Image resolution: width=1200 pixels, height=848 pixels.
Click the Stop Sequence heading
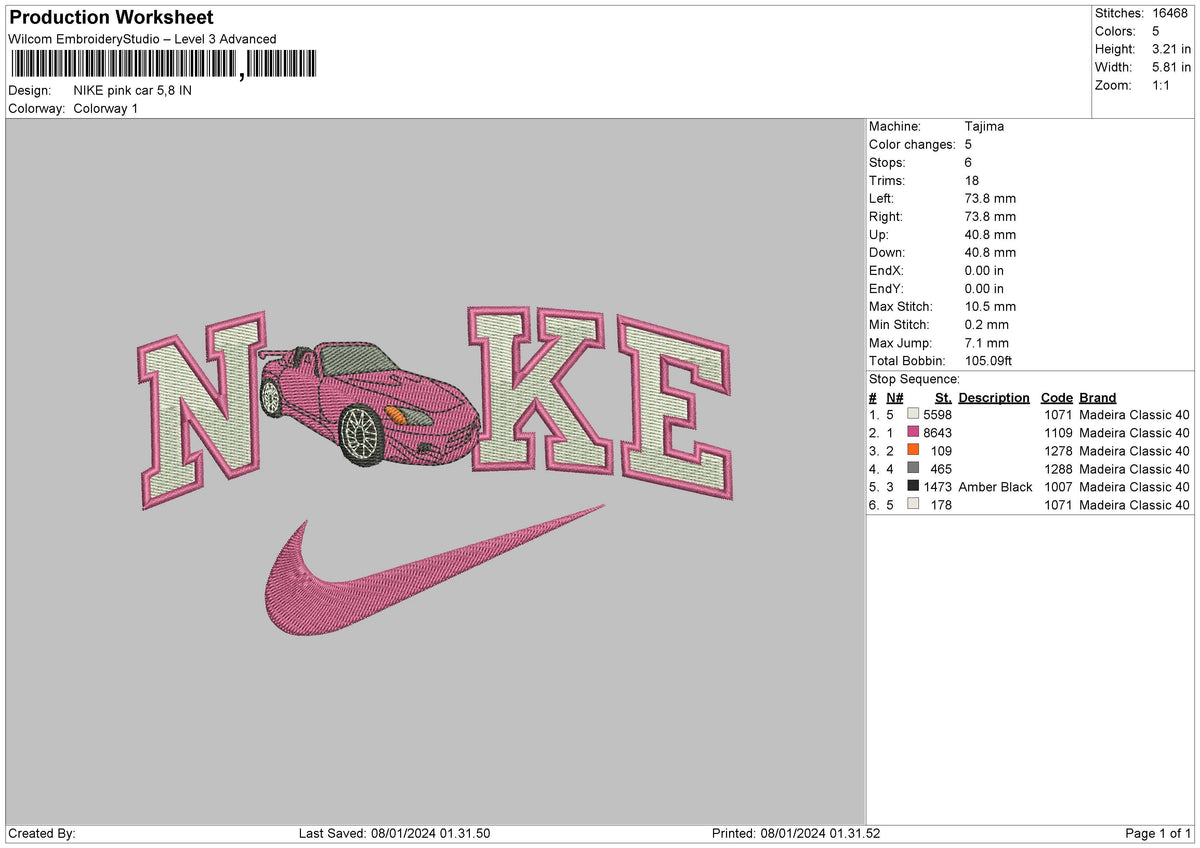click(914, 379)
